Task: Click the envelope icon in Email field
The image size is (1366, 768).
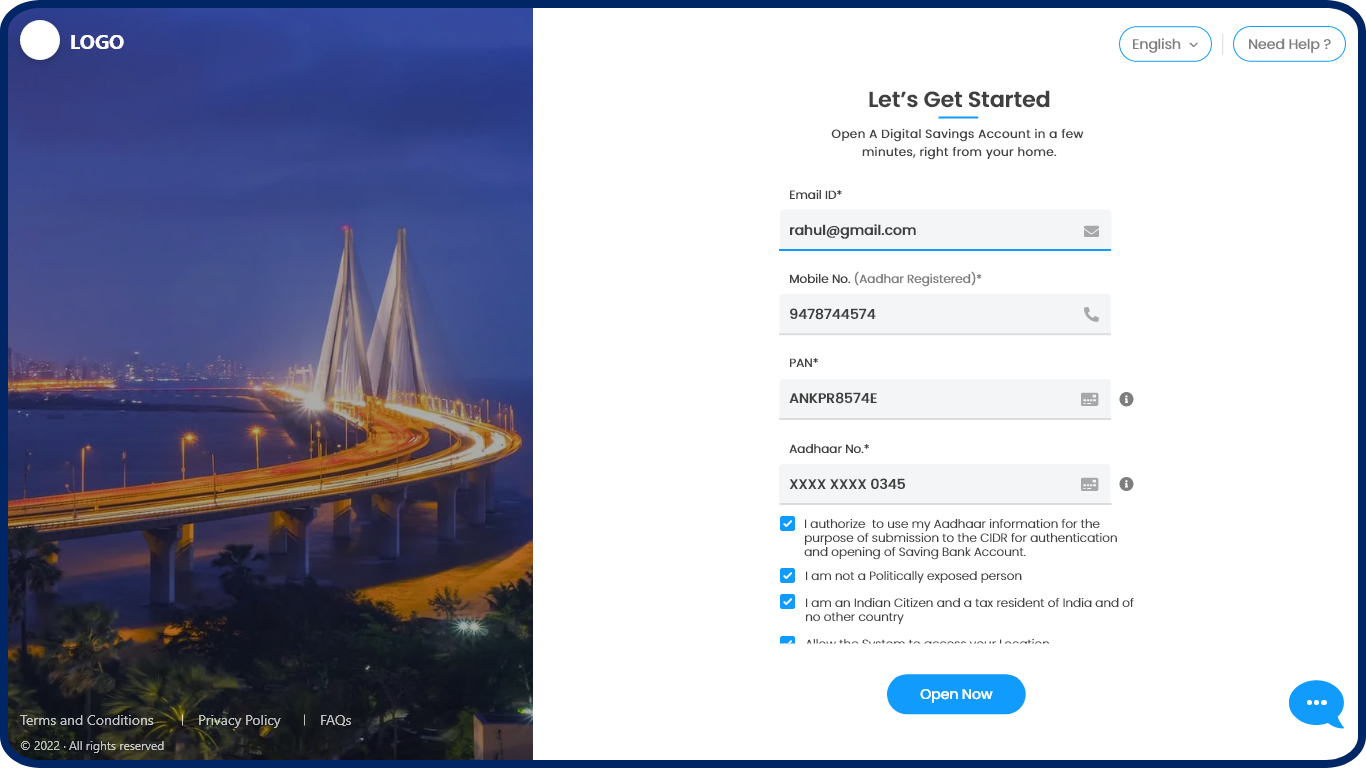Action: (x=1091, y=231)
